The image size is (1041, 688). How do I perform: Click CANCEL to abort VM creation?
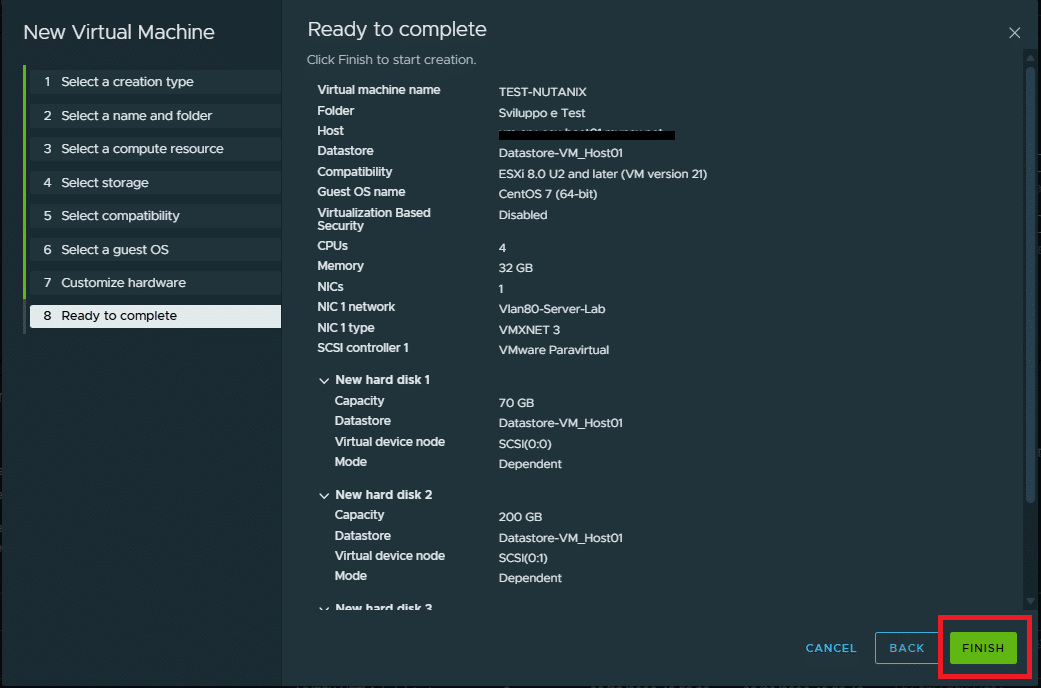830,648
